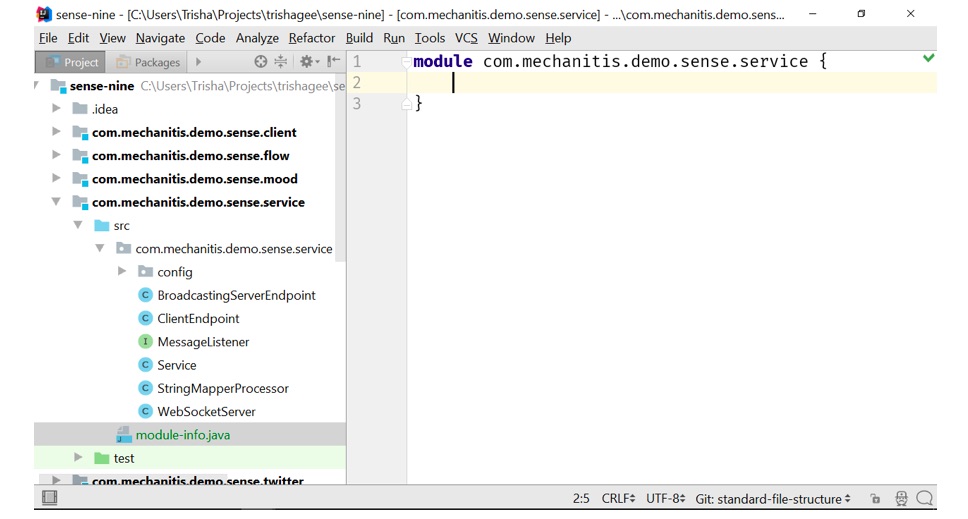Viewport: 968px width, 519px height.
Task: Open the Project panel settings gear
Action: [x=309, y=61]
